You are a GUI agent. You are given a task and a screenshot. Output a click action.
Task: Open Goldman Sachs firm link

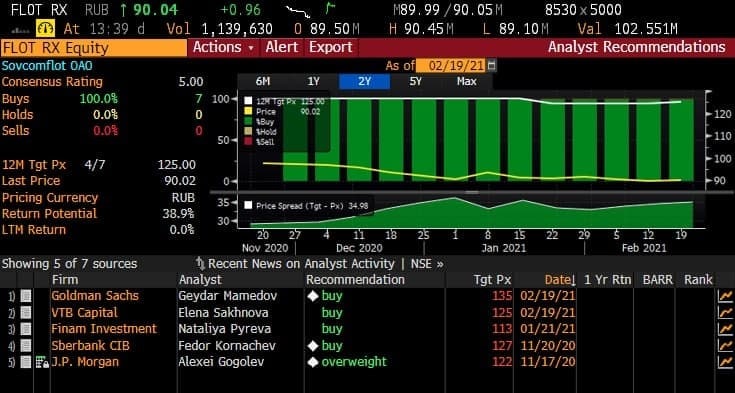[95, 296]
